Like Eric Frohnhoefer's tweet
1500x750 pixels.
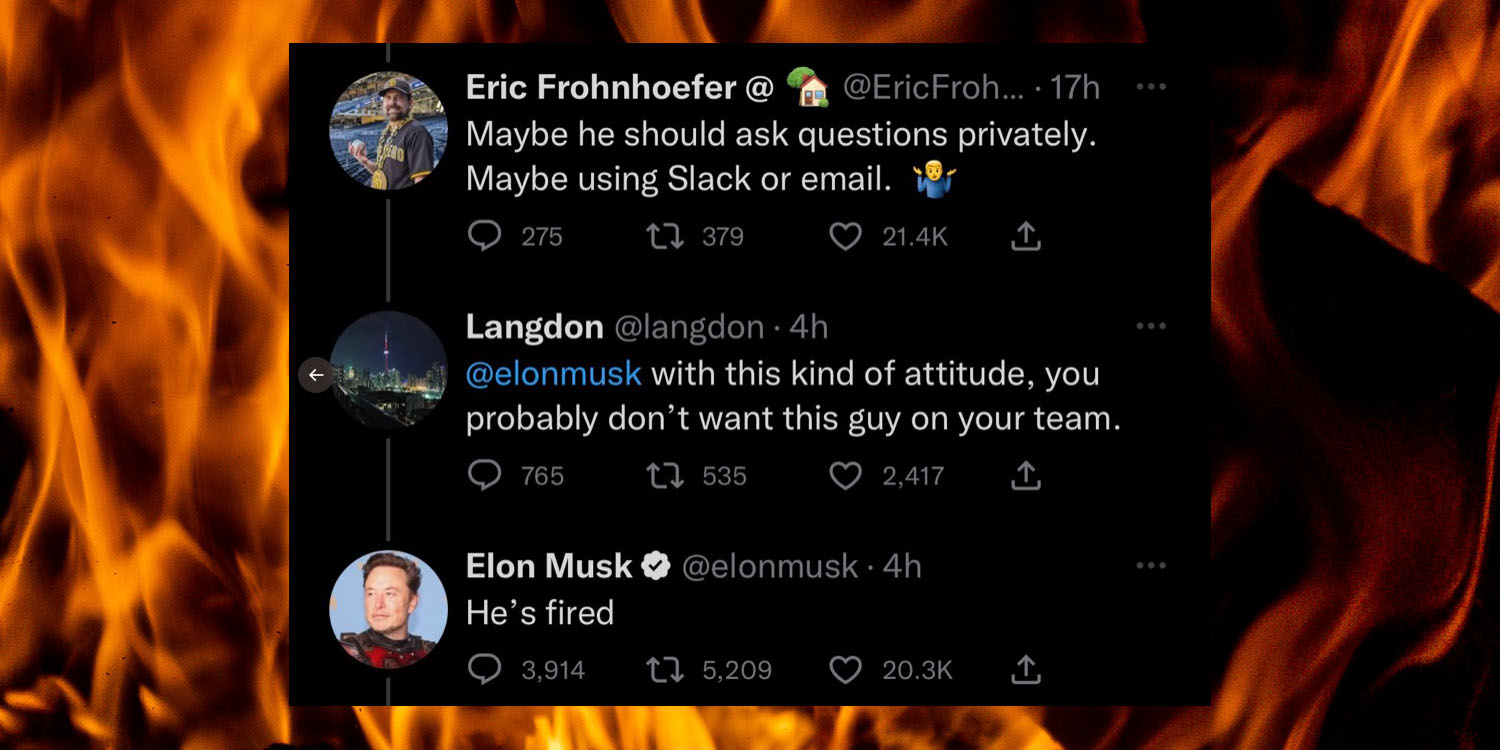(846, 236)
